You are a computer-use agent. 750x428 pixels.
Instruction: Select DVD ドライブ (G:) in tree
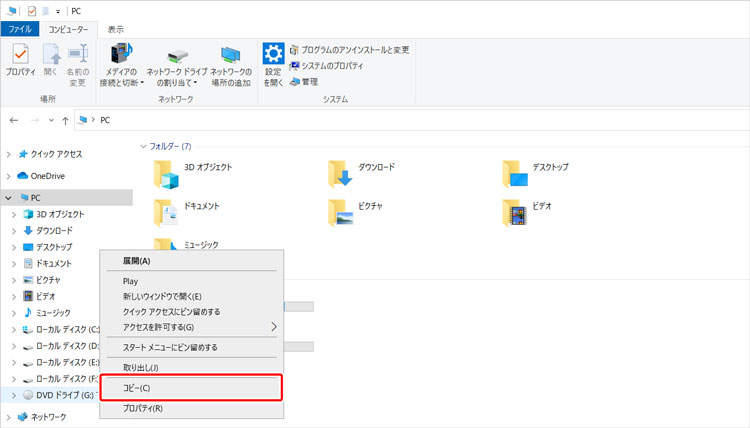coord(58,395)
